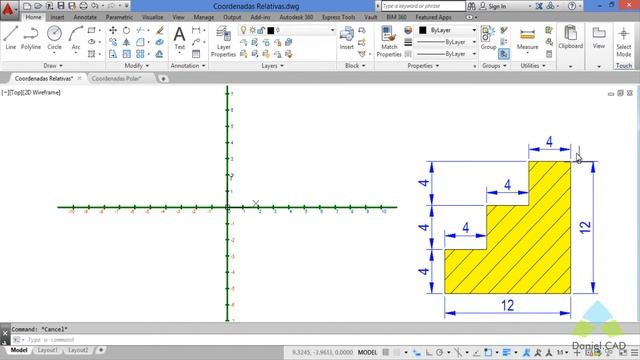Click the Group tool icon
The height and width of the screenshot is (360, 640).
[x=488, y=38]
